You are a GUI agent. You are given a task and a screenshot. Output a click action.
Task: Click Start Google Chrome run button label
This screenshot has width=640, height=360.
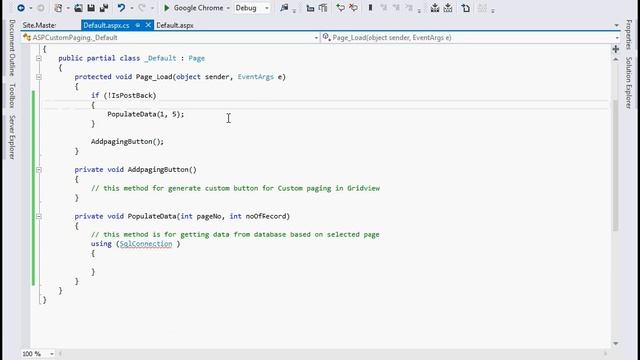coord(198,8)
